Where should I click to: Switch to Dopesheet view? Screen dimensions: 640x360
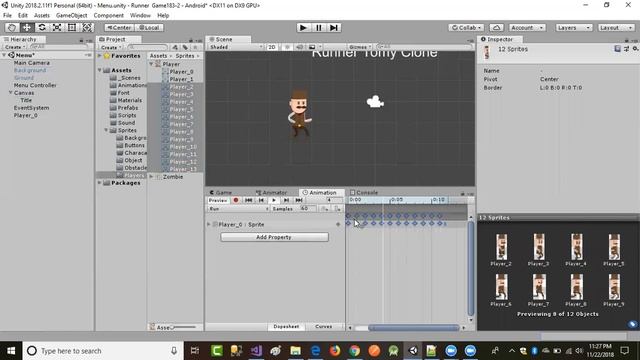click(x=286, y=327)
